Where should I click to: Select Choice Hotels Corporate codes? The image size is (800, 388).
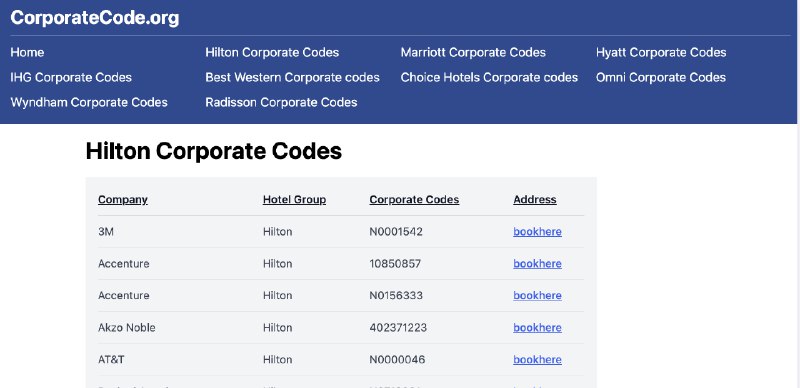(489, 78)
